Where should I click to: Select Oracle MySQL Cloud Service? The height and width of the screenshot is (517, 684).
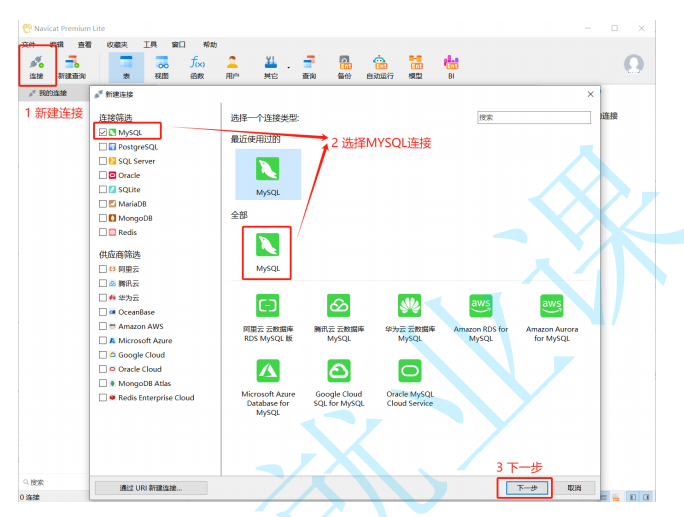tap(410, 383)
